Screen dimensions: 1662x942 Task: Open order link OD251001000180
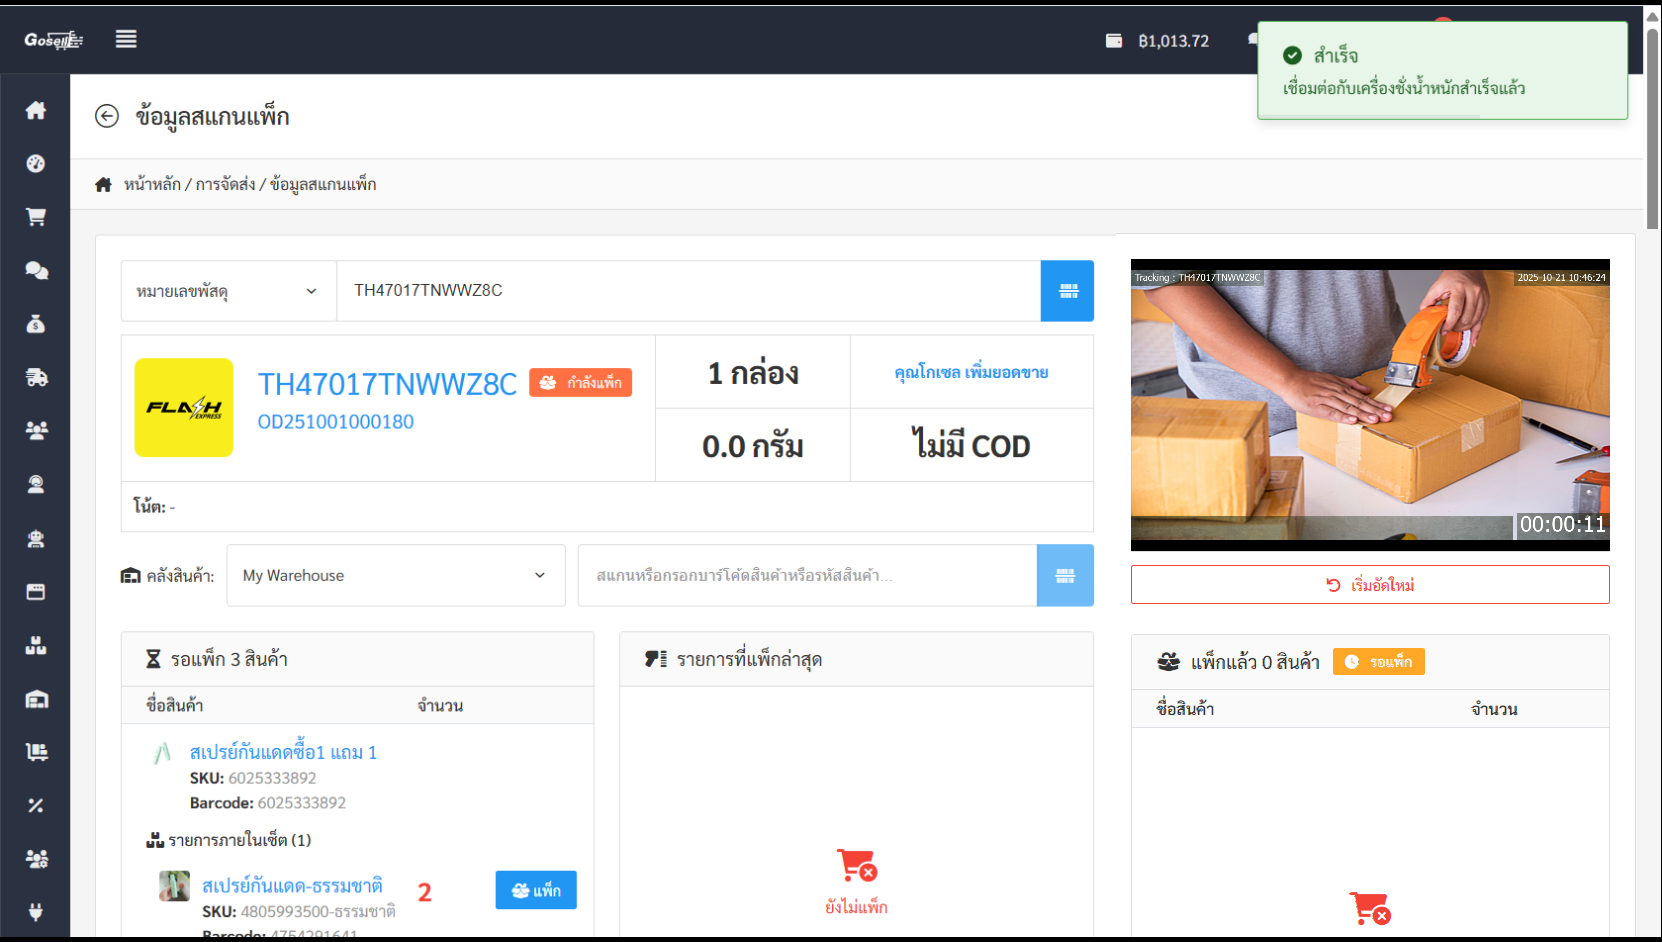pos(336,422)
